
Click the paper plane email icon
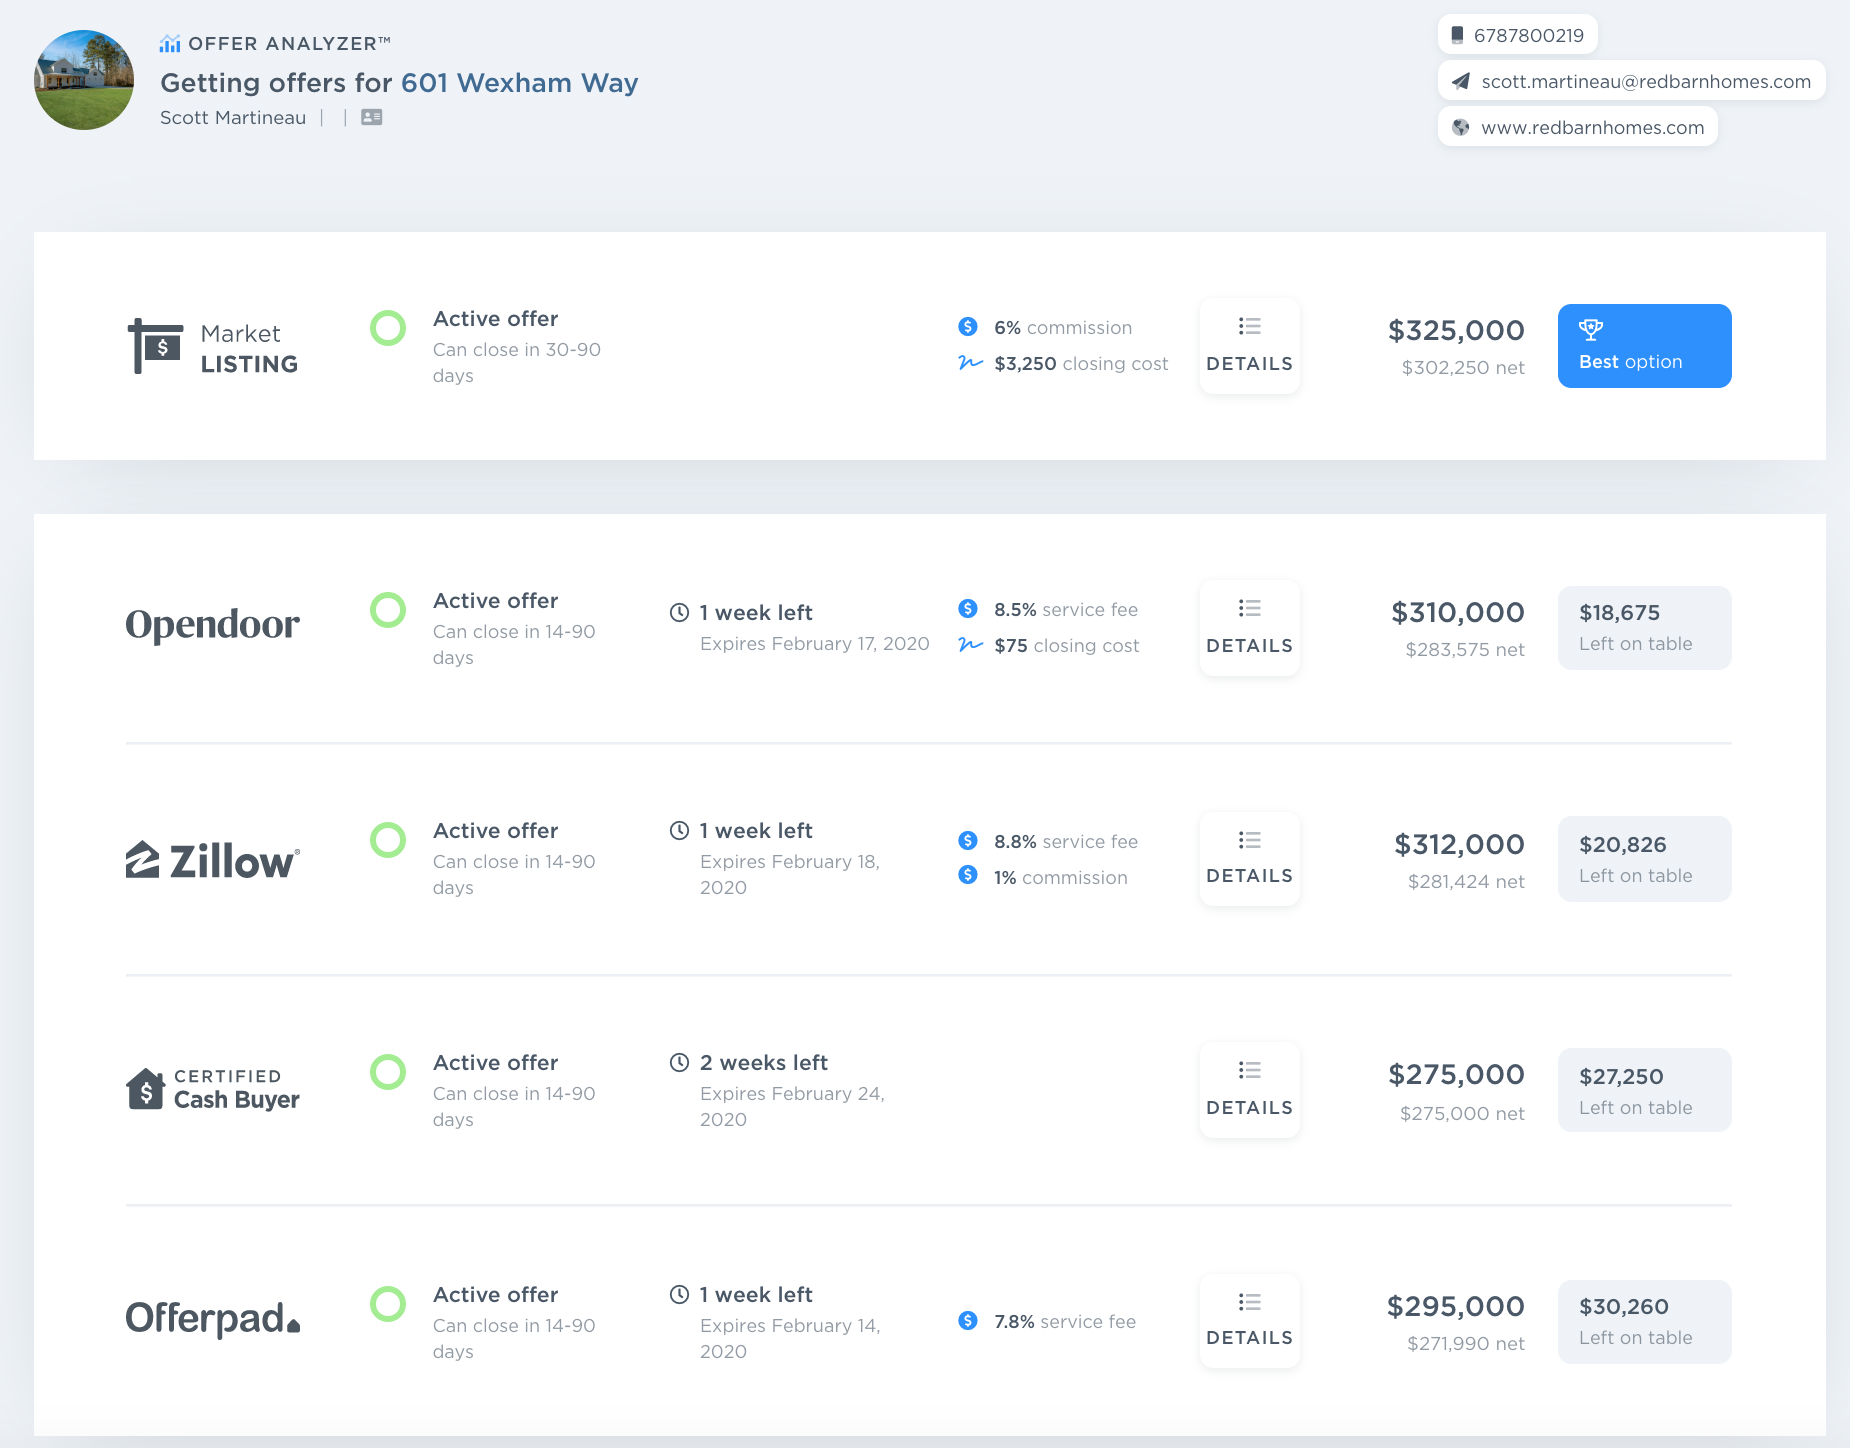pos(1461,81)
